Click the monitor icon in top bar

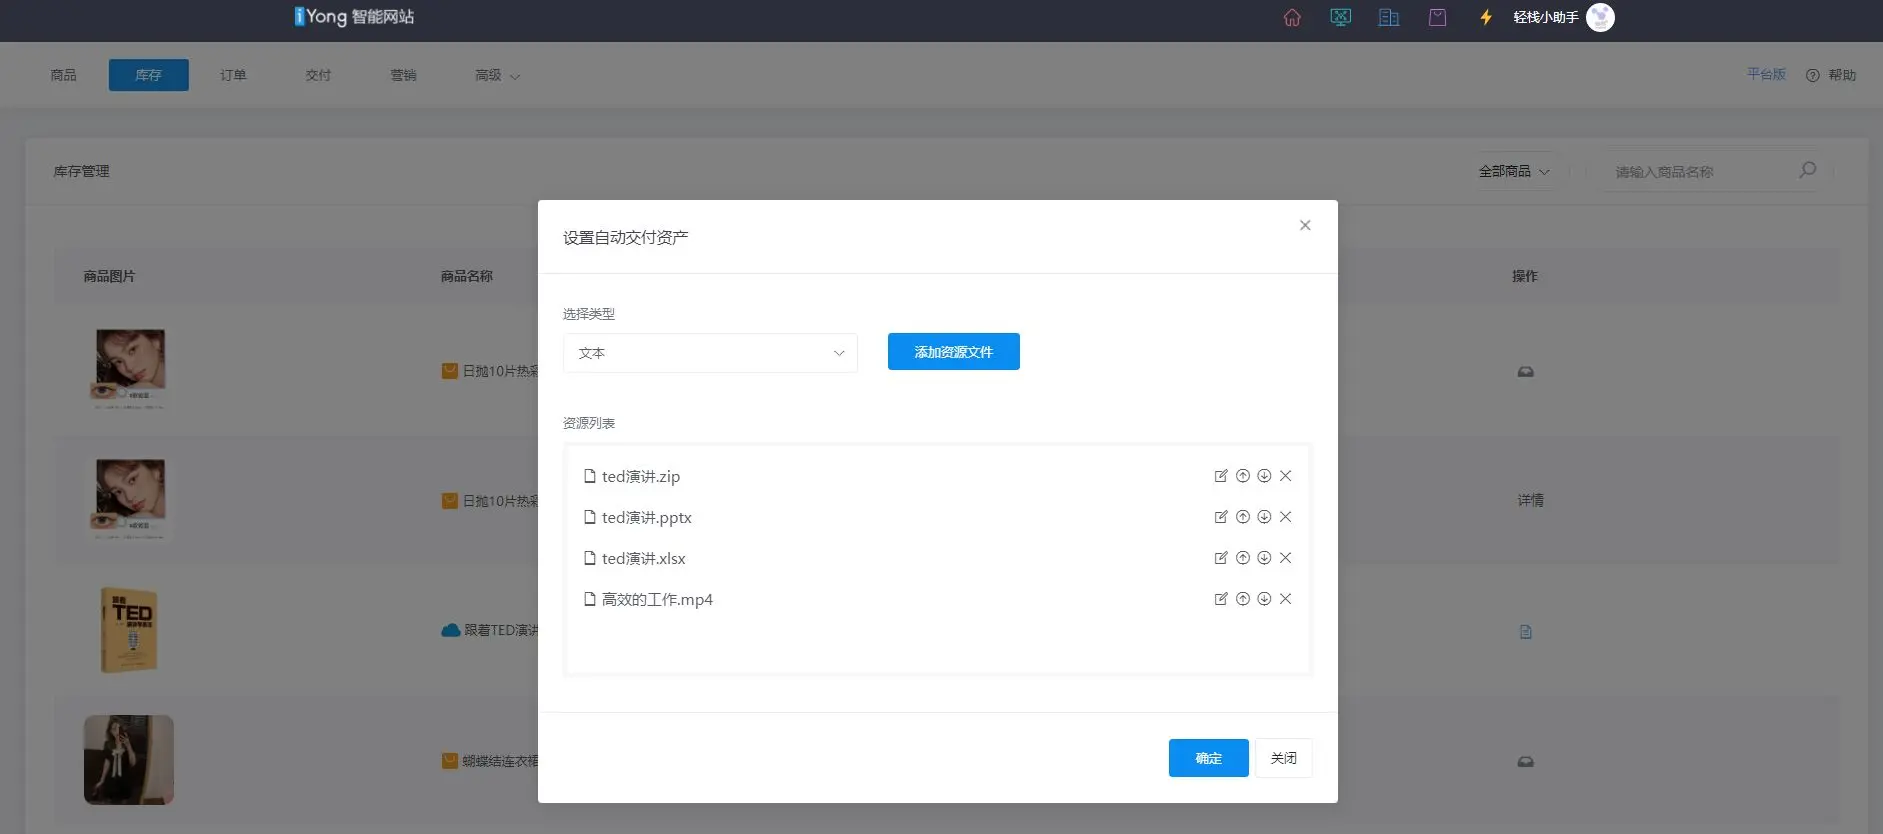coord(1340,17)
